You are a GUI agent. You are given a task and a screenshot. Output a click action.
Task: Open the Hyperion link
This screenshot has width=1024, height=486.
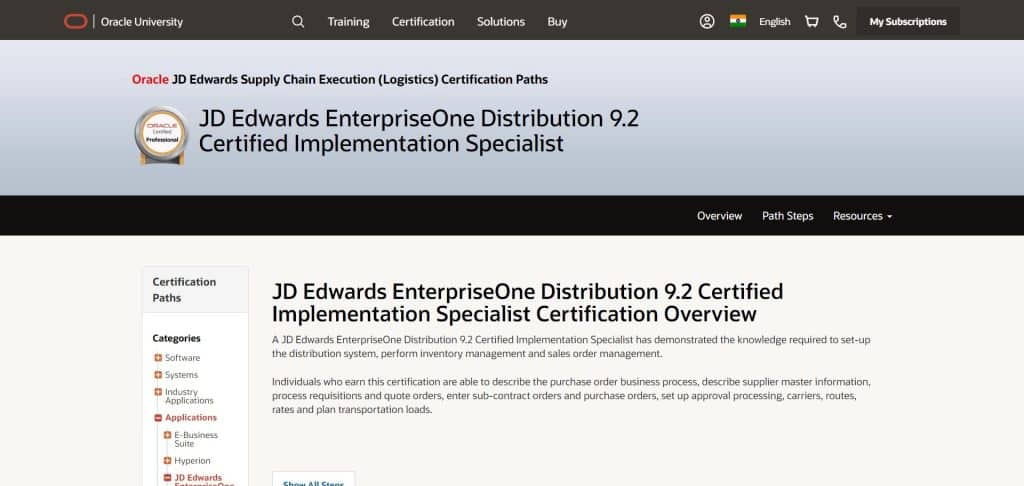click(192, 461)
